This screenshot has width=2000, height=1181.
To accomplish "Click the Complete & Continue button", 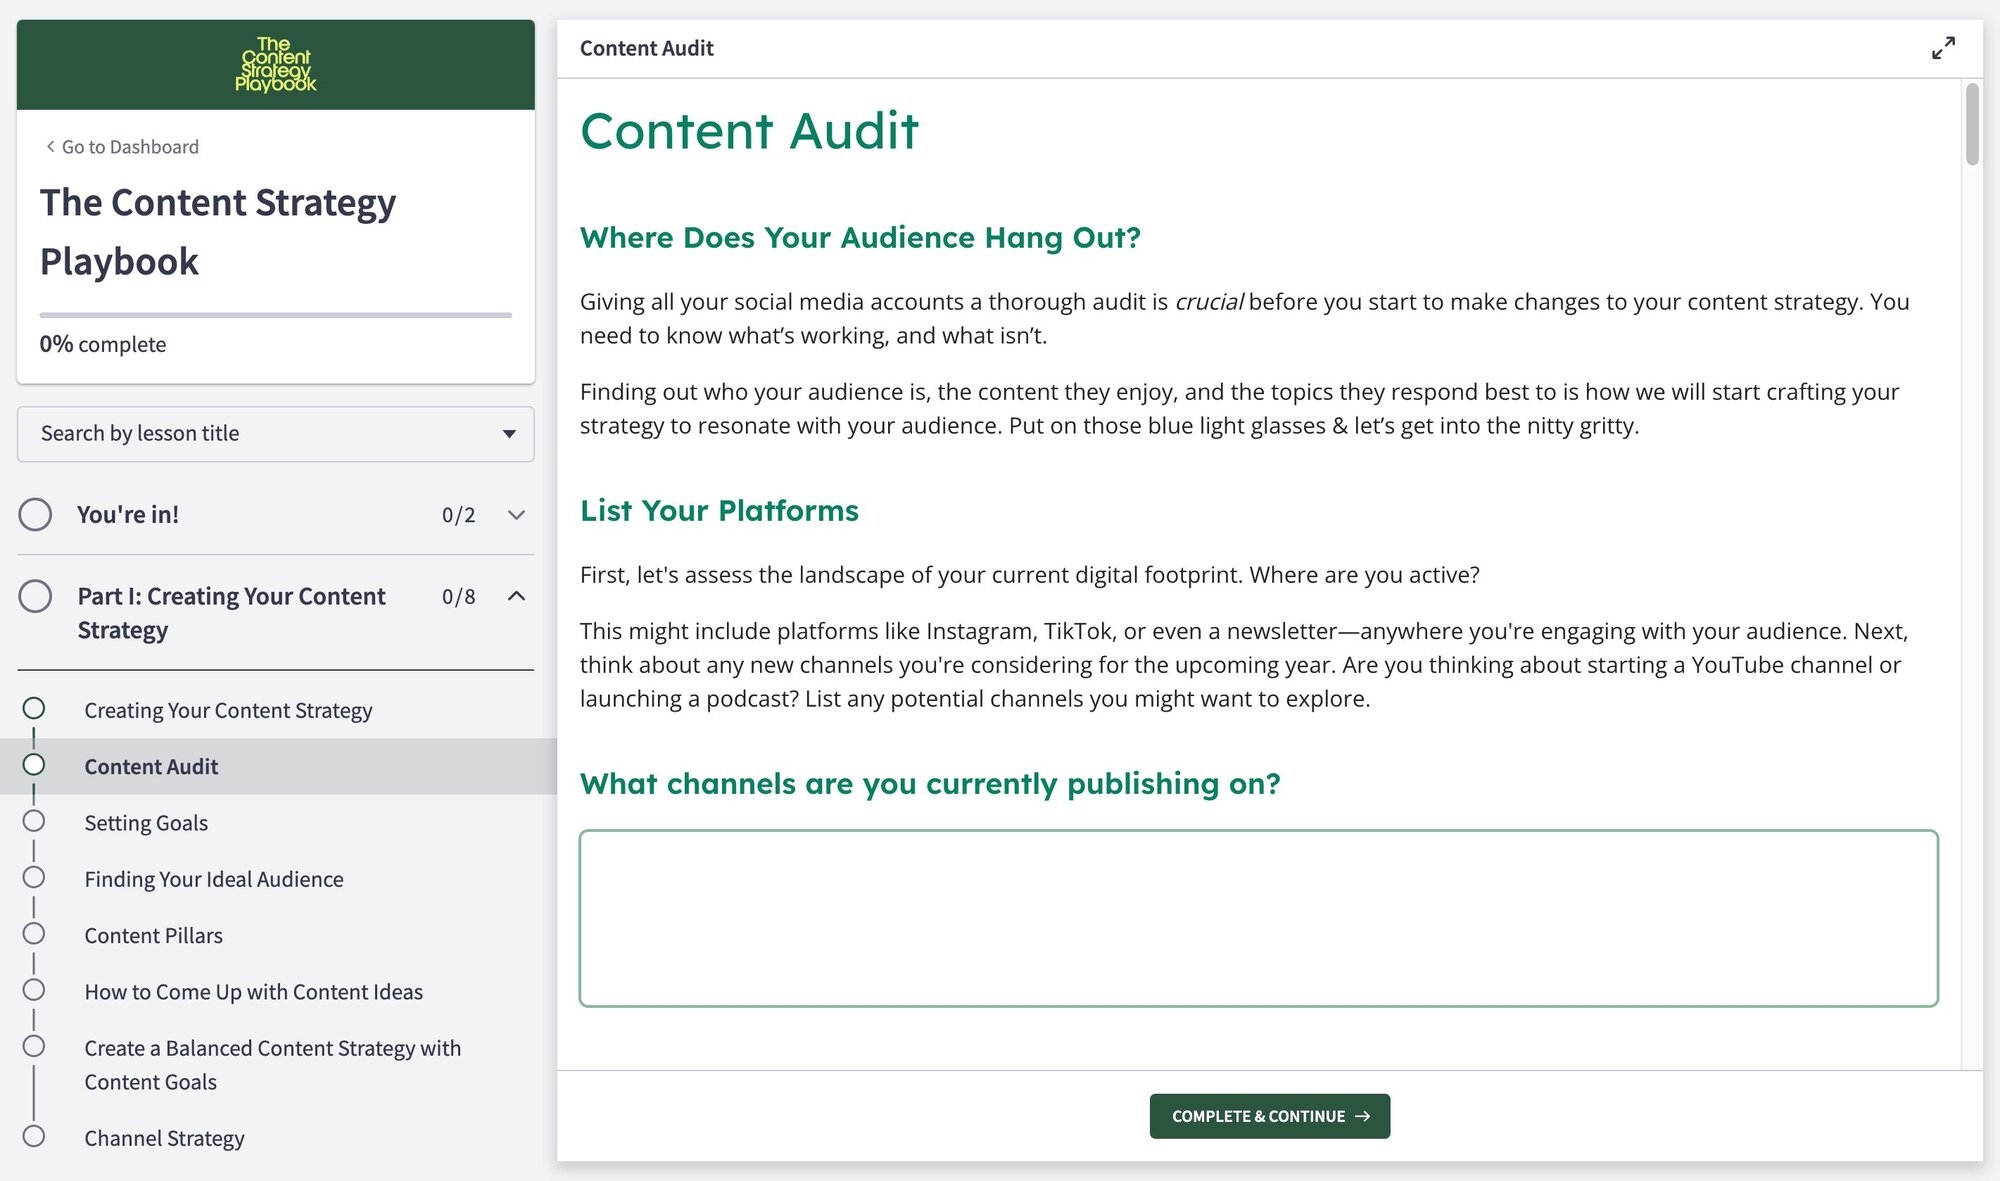I will 1269,1116.
